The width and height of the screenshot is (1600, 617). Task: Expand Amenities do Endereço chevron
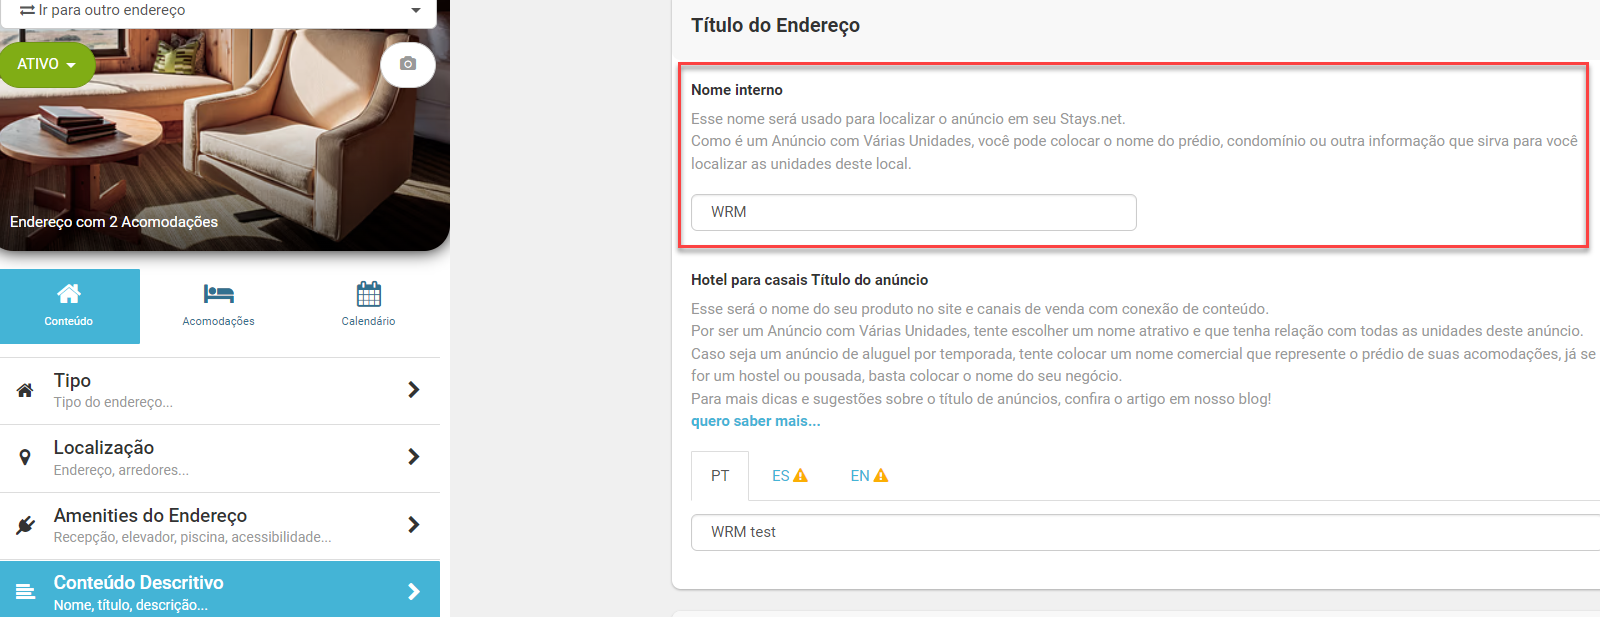point(413,524)
